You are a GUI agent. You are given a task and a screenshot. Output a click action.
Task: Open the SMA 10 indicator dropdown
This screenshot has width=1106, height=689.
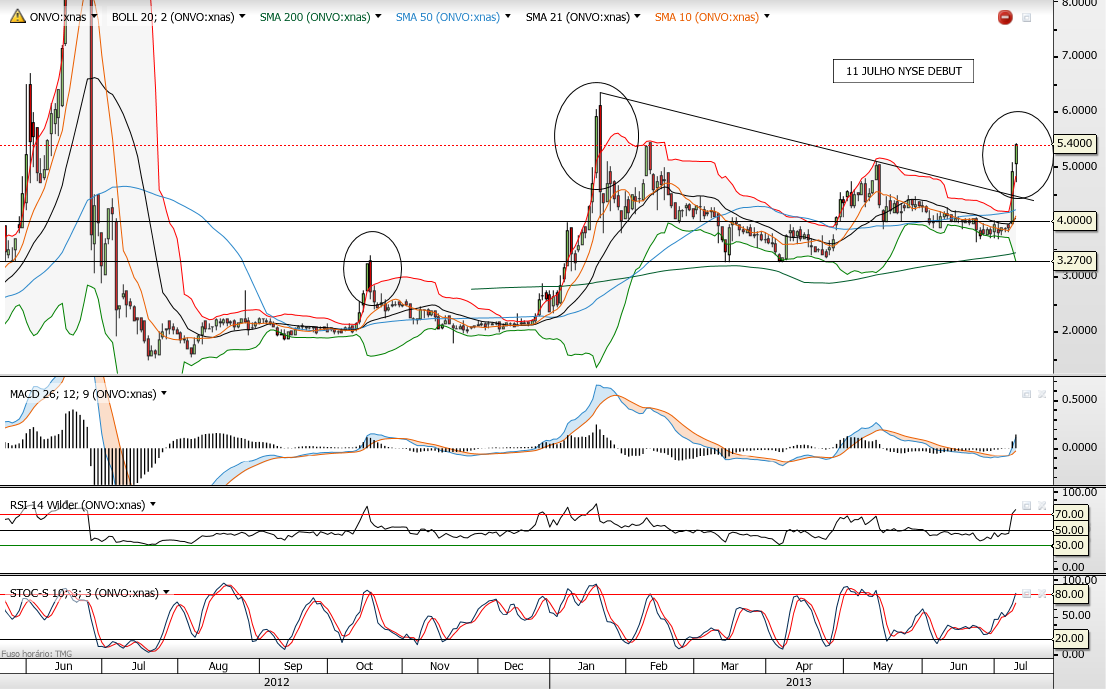pos(767,16)
